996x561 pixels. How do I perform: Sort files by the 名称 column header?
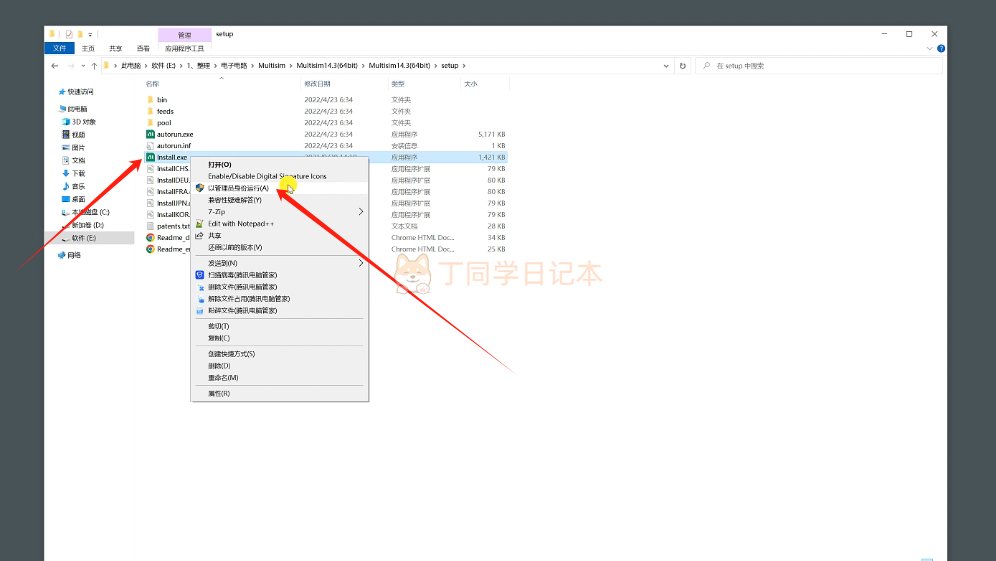(153, 84)
